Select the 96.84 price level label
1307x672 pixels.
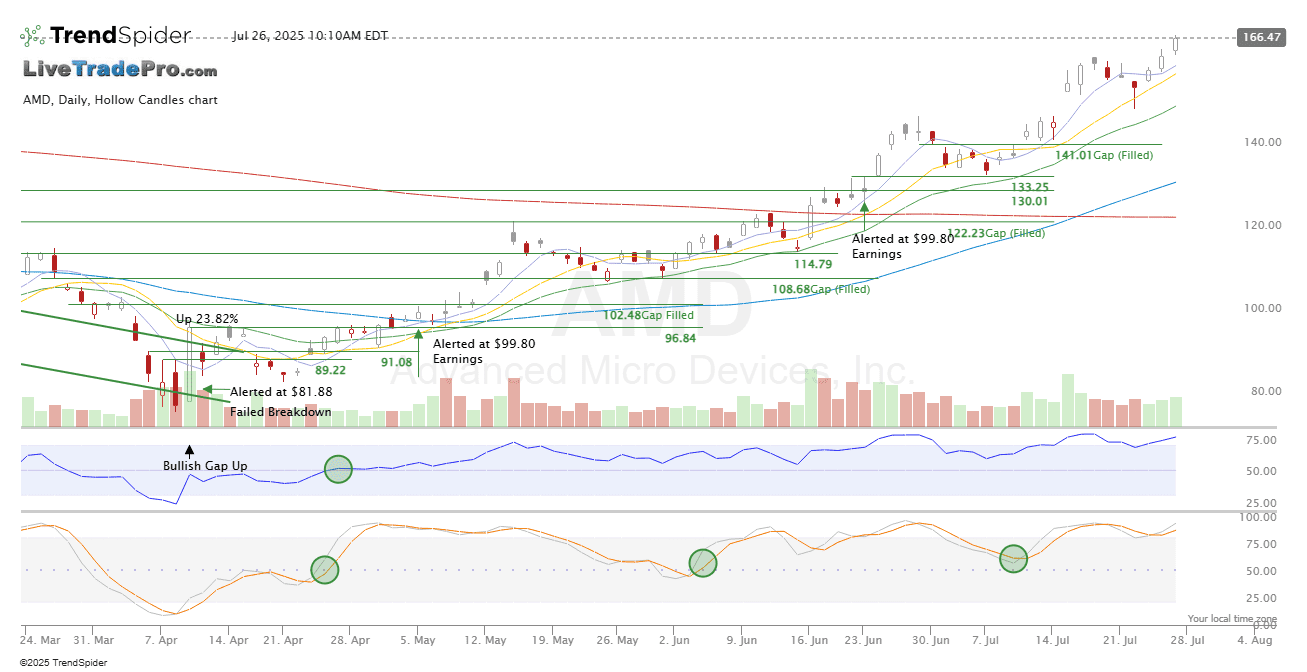[680, 339]
